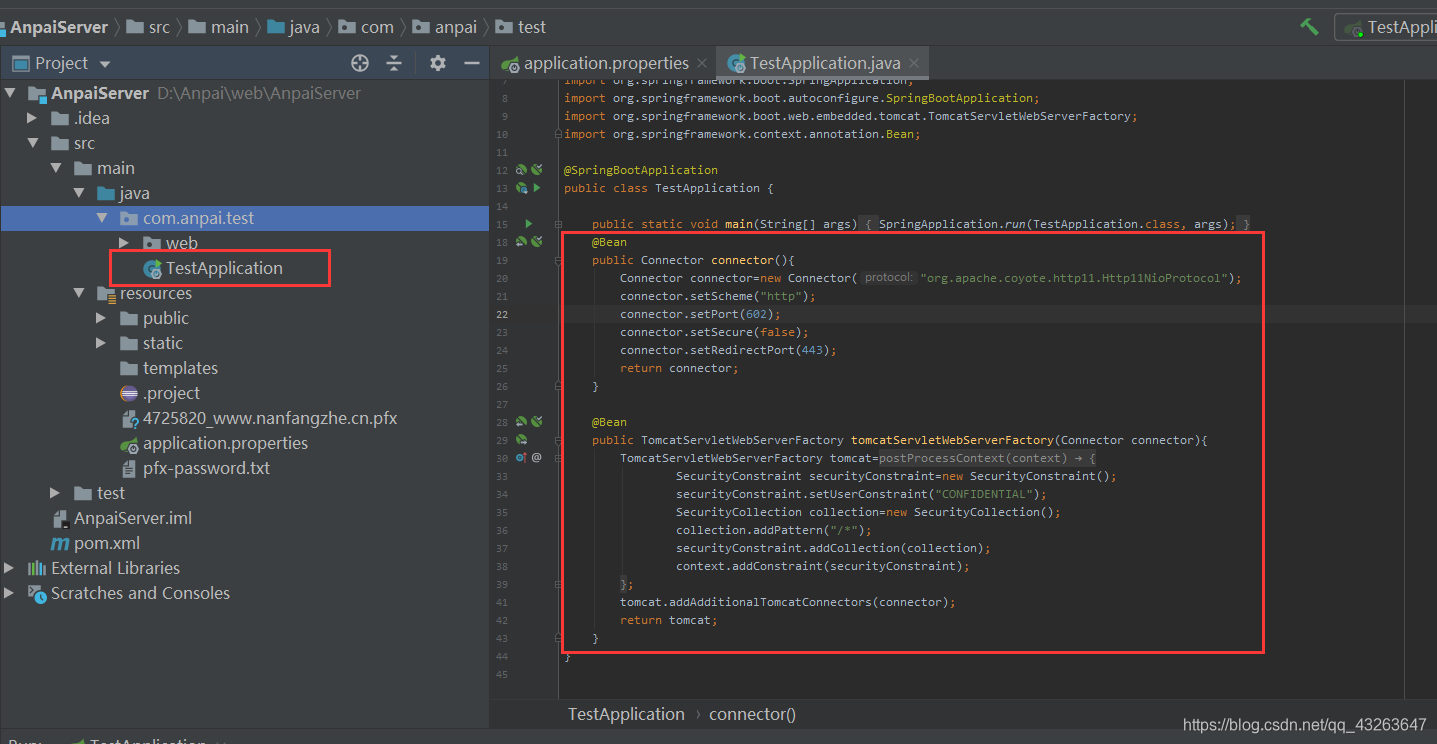1437x744 pixels.
Task: Click the first Spring bean gutter icon on line 28
Action: (x=521, y=422)
